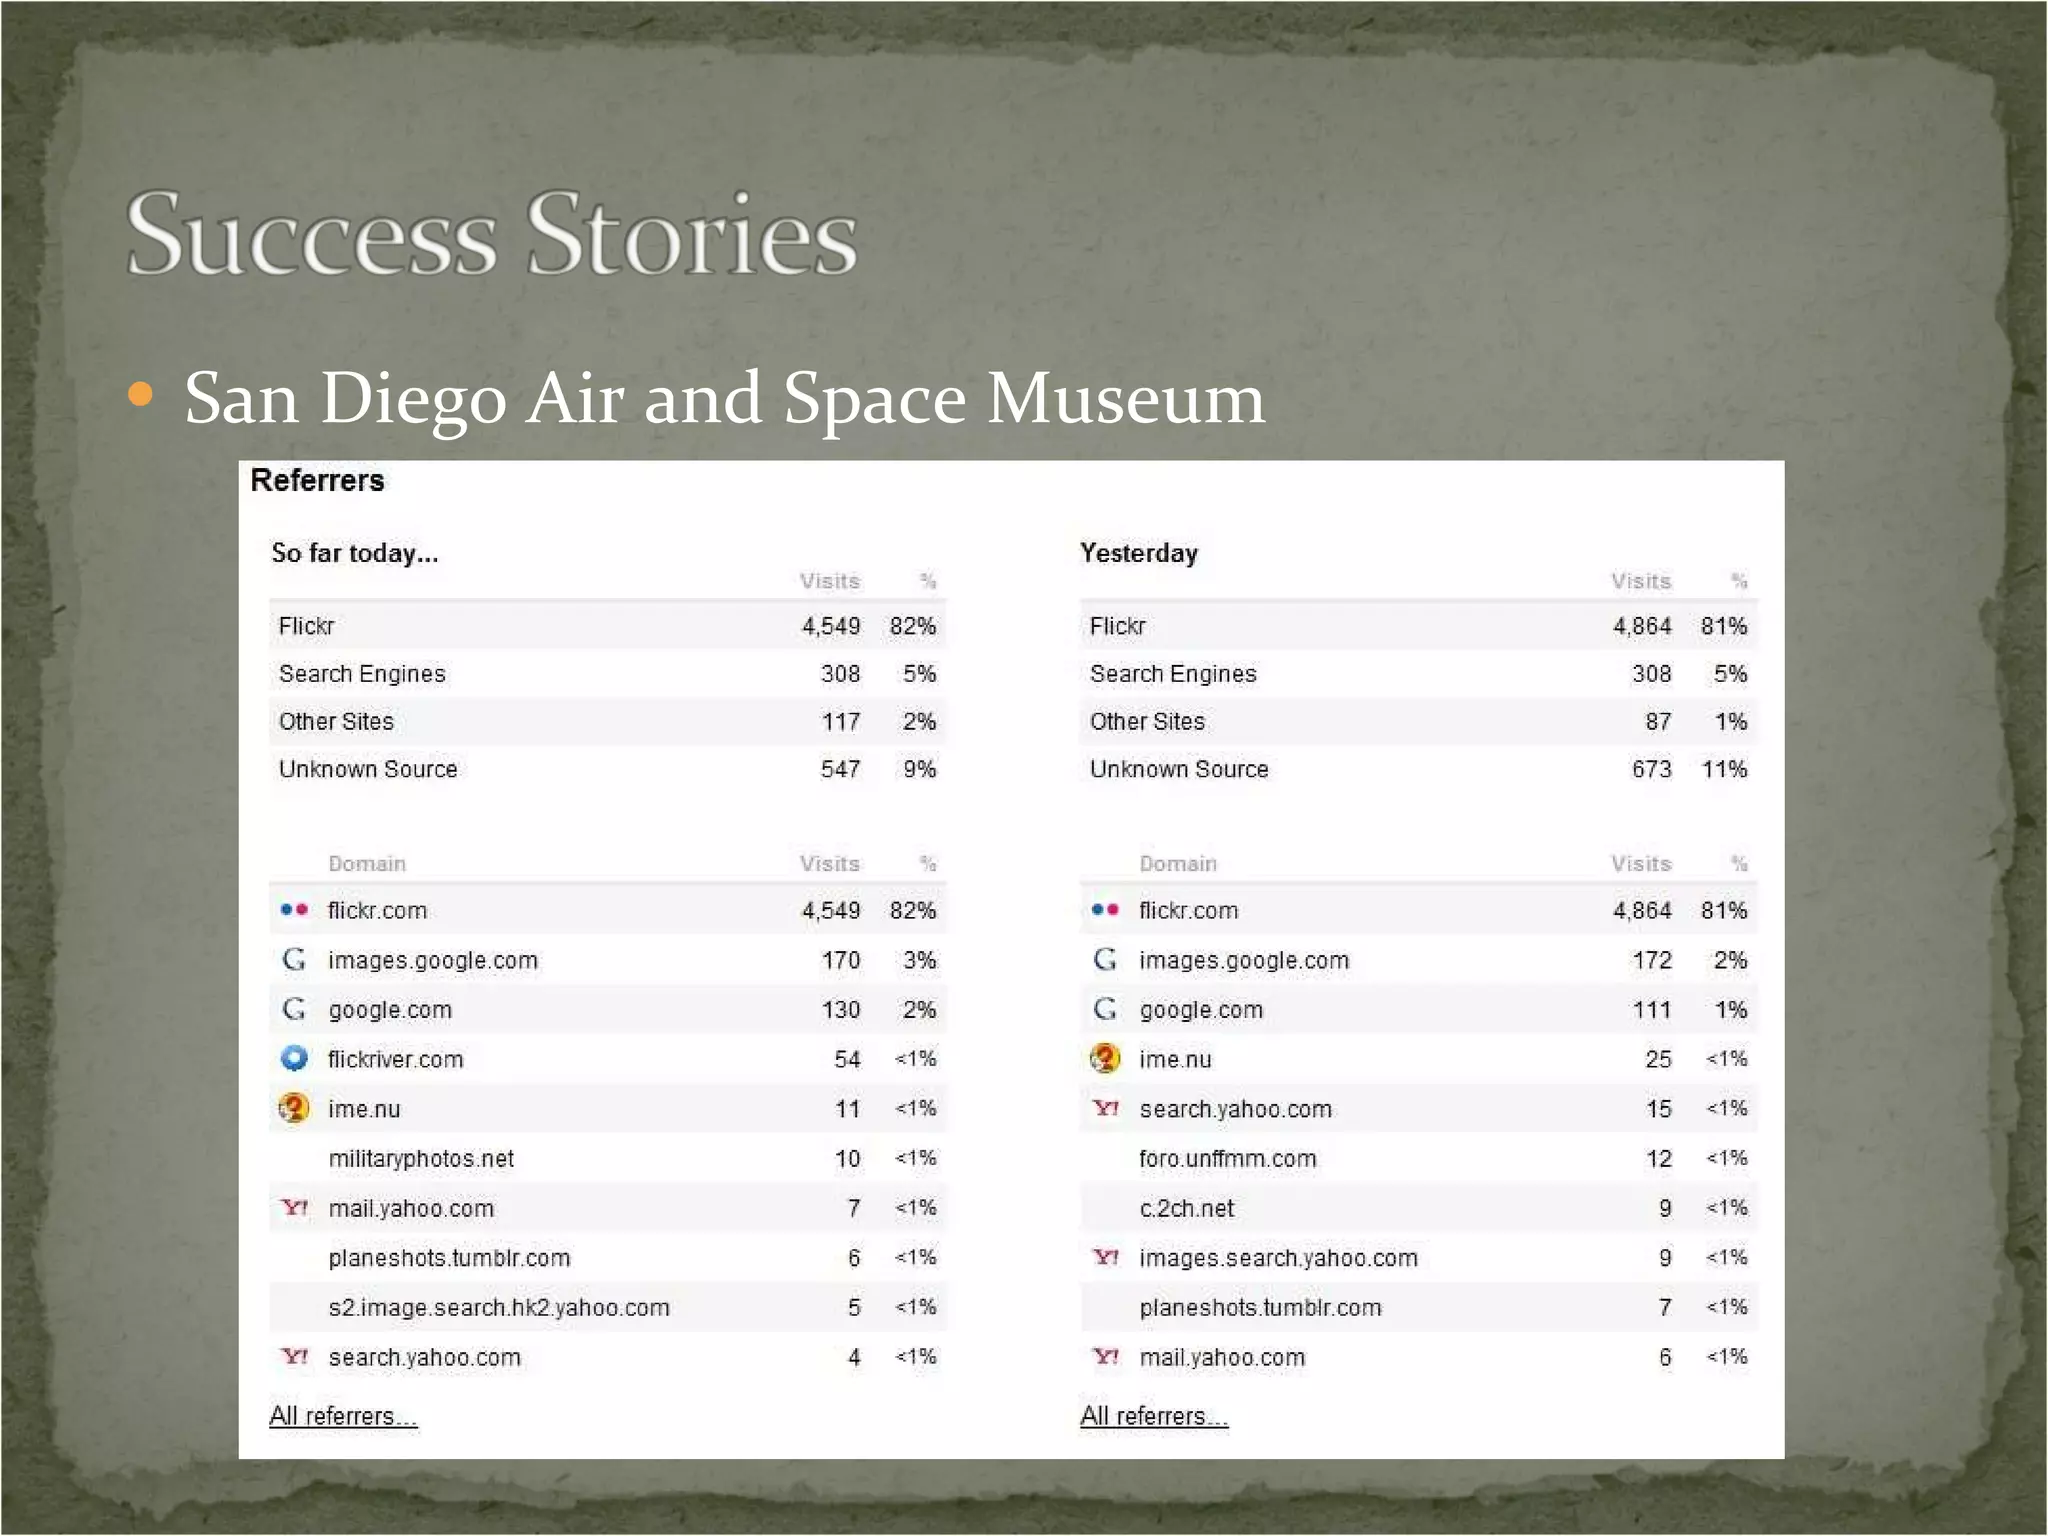The width and height of the screenshot is (2048, 1536).
Task: Click the Google icon beside images.google.com today
Action: (294, 960)
